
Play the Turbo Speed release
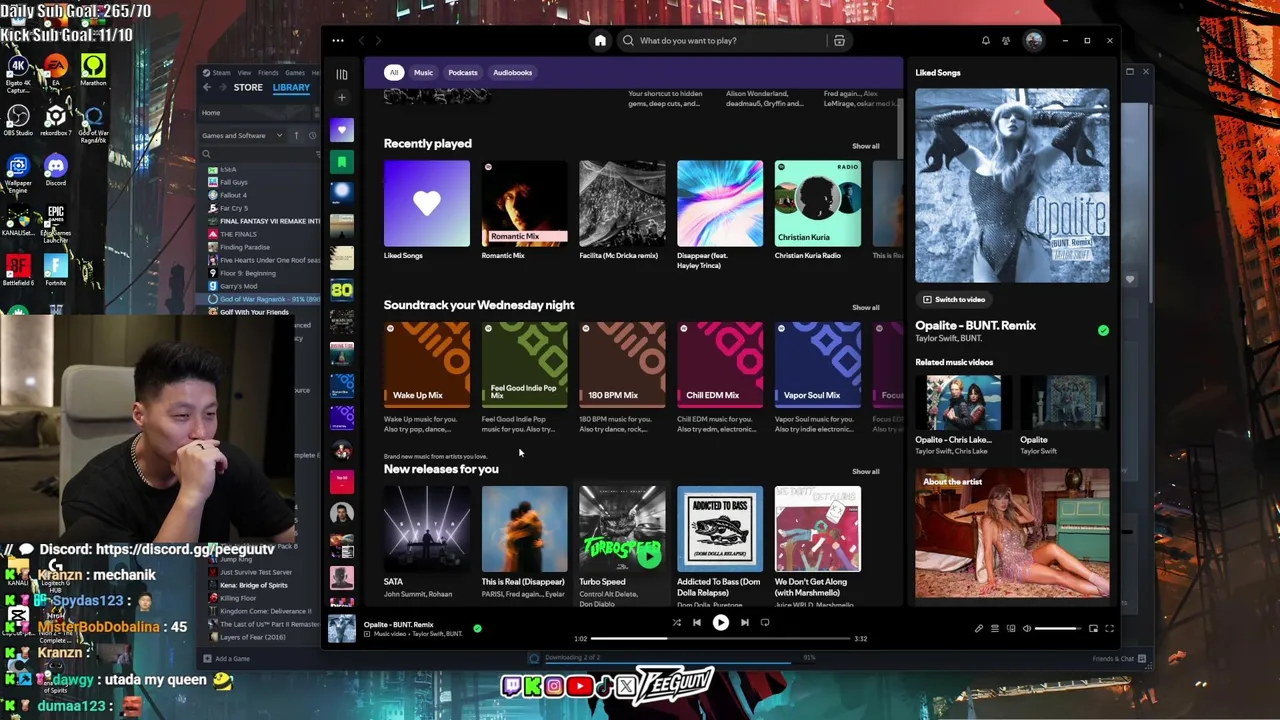click(x=649, y=555)
